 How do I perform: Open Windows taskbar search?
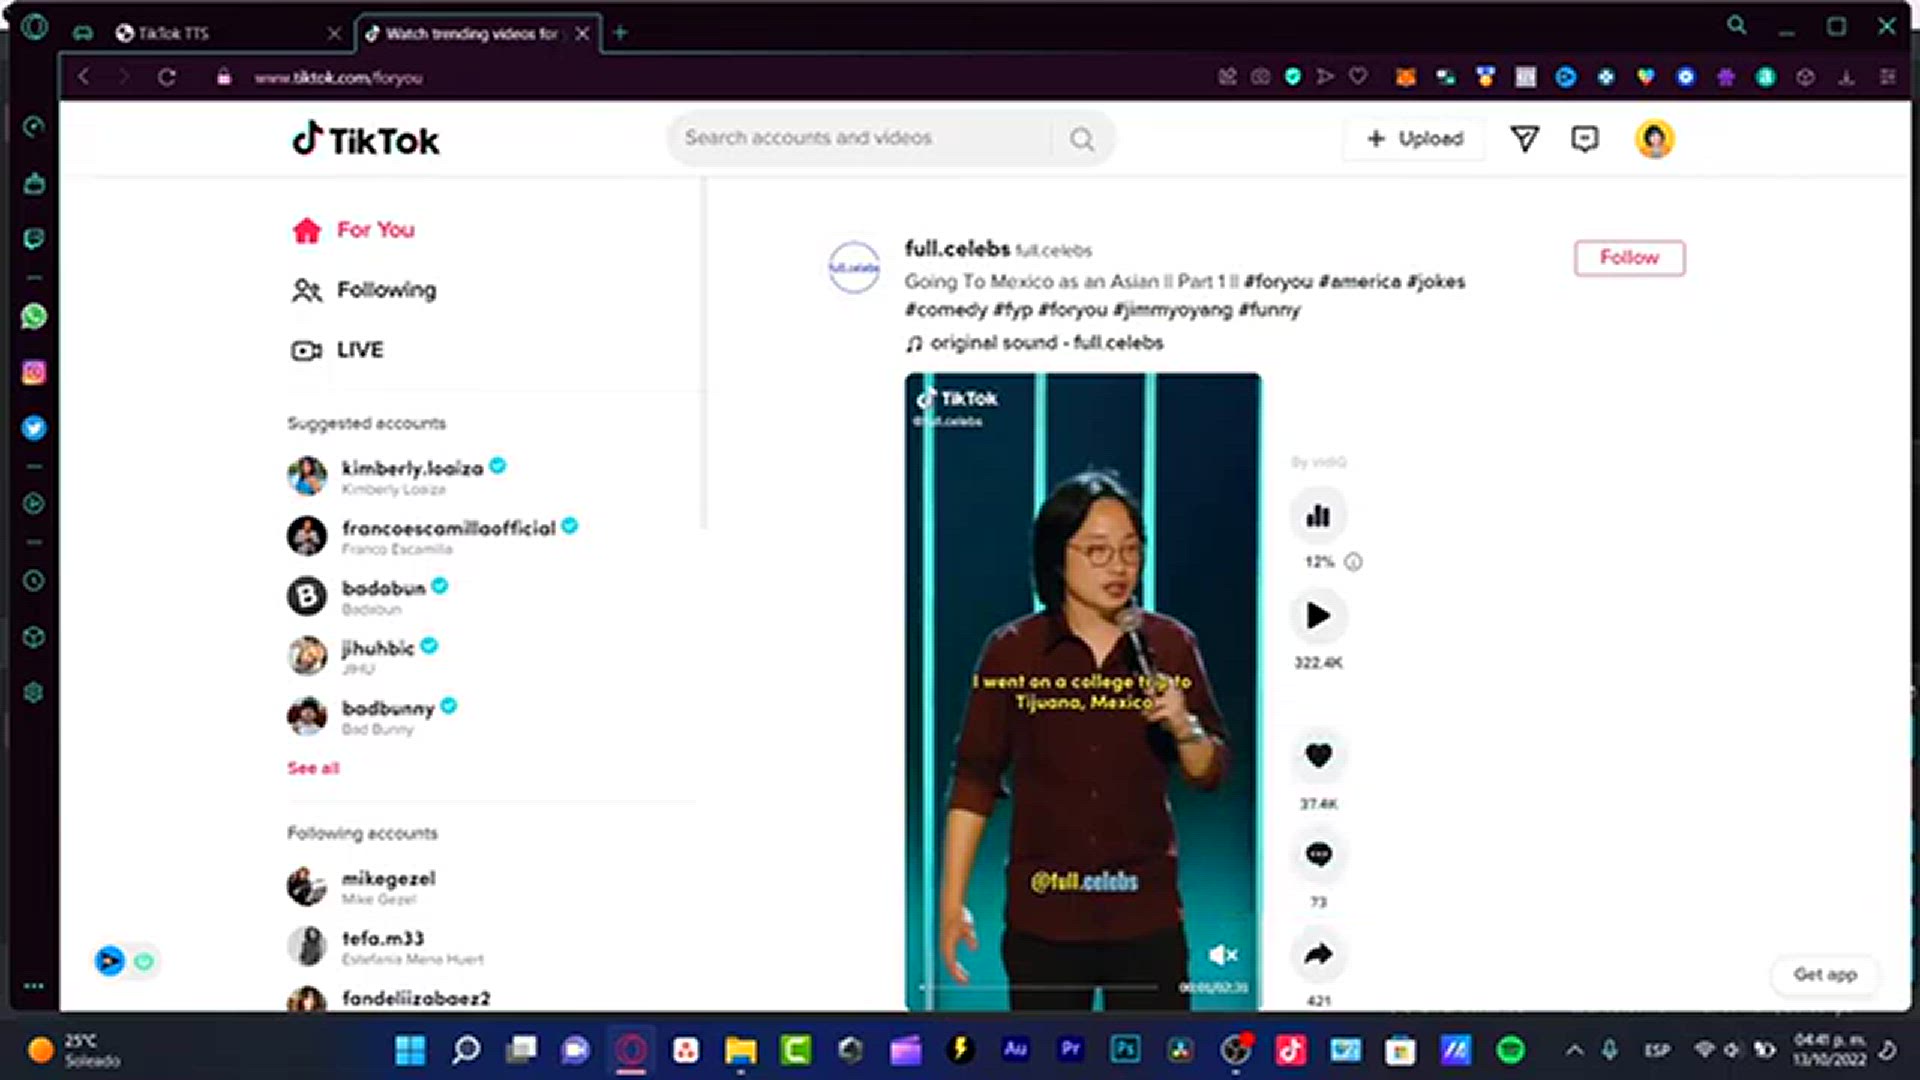pos(466,1049)
